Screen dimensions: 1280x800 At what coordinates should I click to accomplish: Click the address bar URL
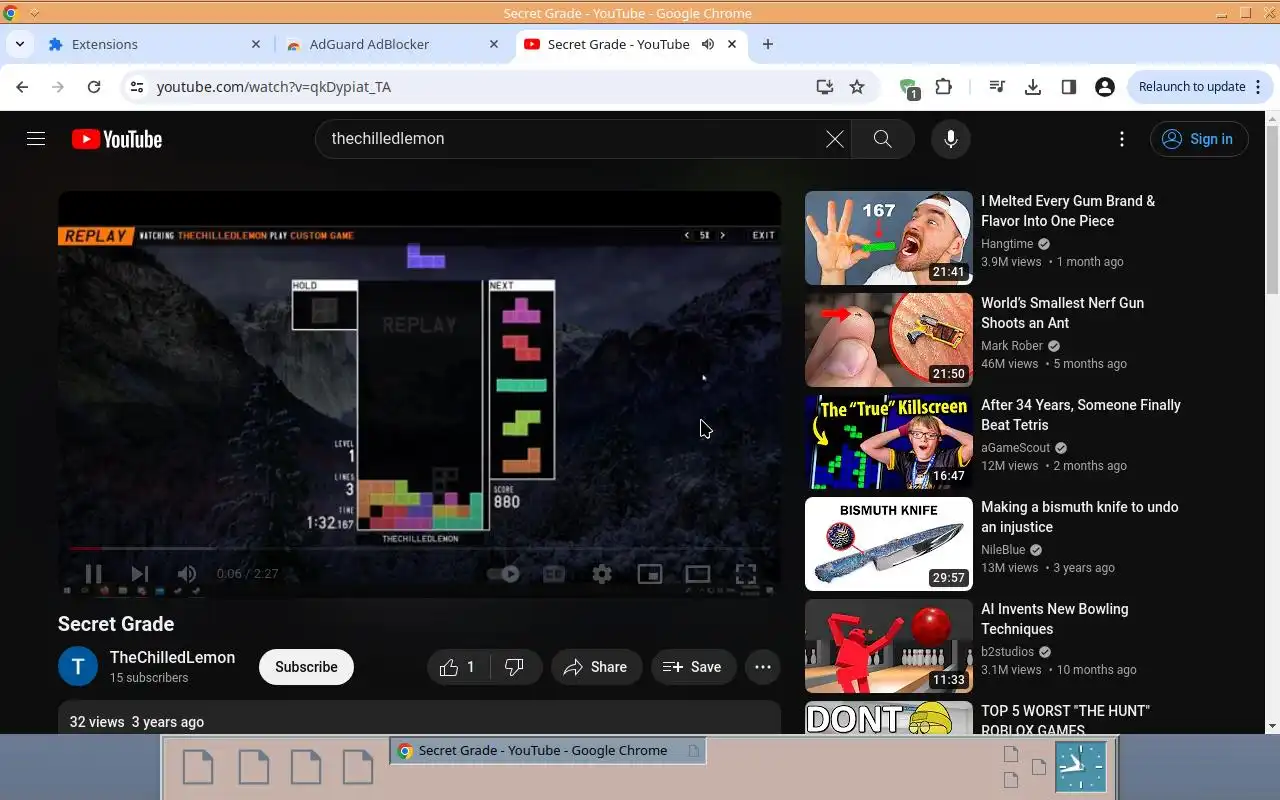coord(274,87)
